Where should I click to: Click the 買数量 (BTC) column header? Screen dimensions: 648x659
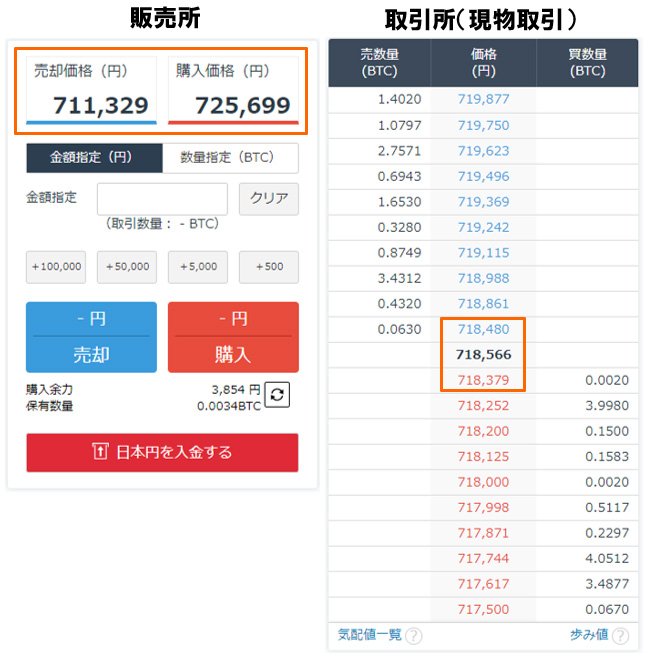(587, 63)
